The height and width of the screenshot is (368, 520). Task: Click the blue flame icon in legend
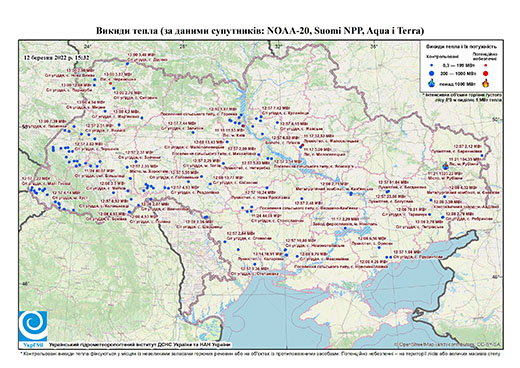tap(432, 83)
